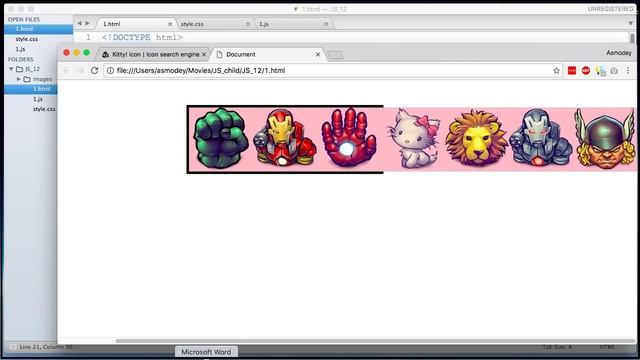Go to previous tab arrow in Sublime
Image resolution: width=640 pixels, height=360 pixels.
click(80, 23)
